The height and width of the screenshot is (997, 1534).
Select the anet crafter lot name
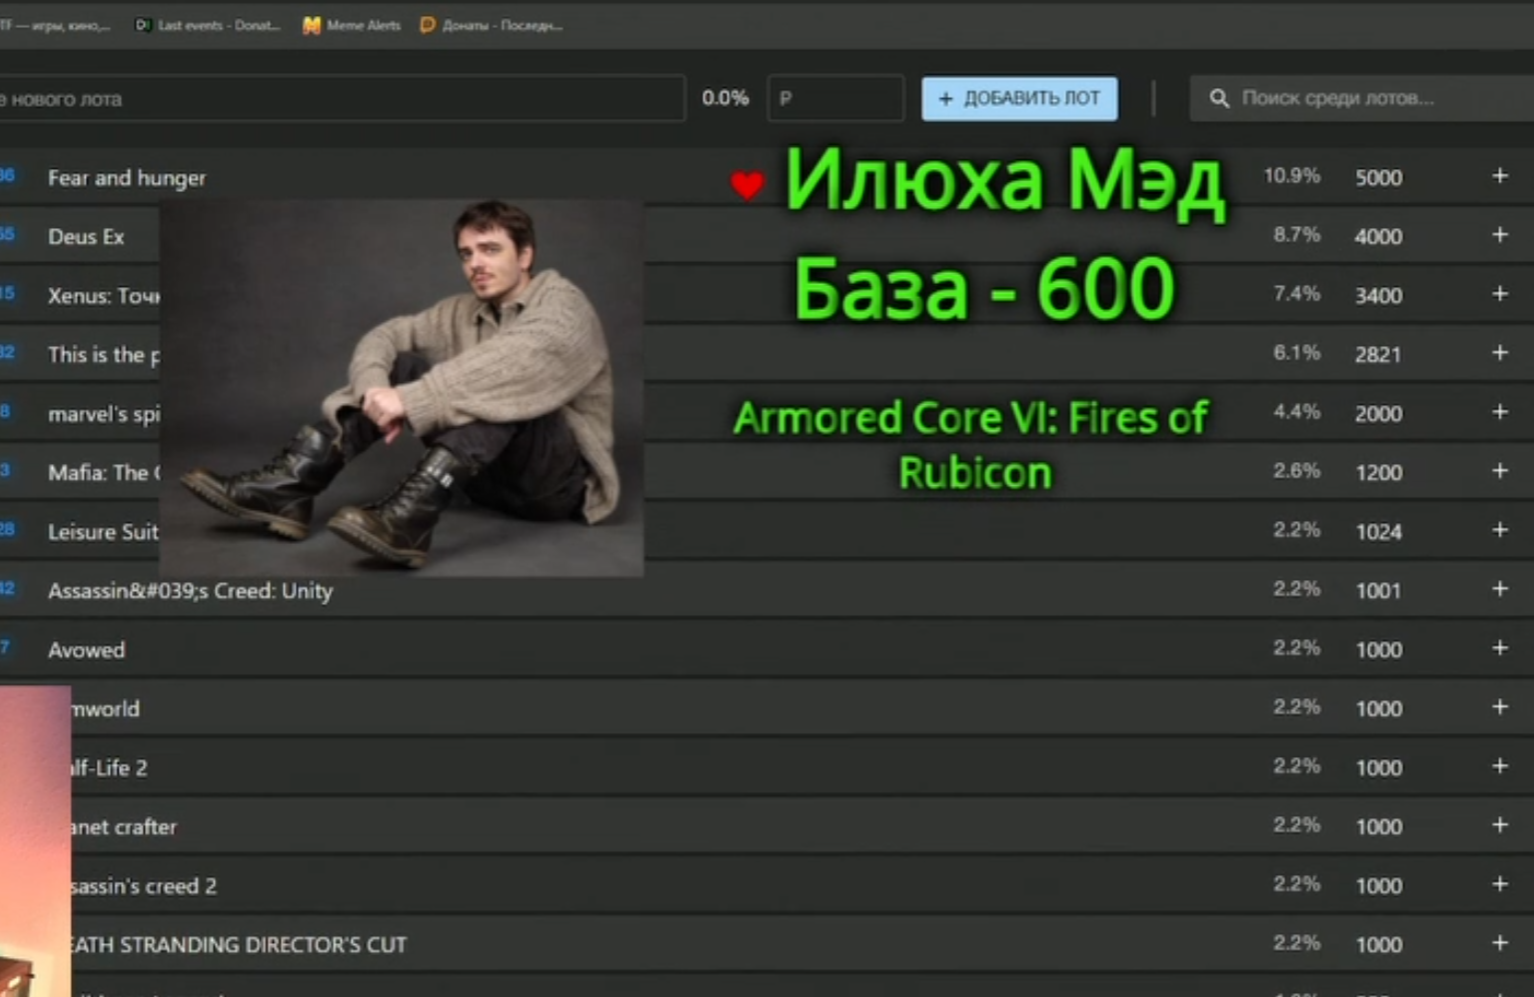tap(124, 827)
